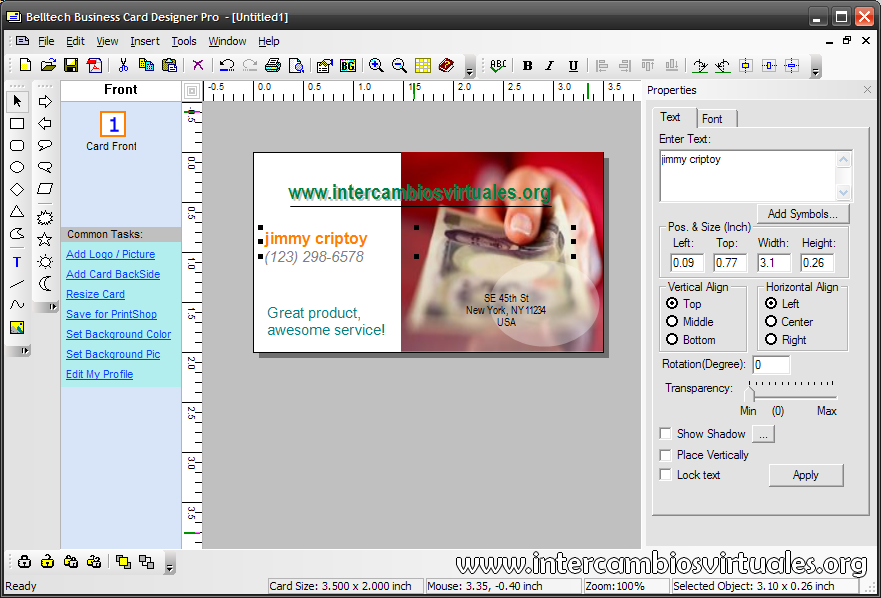The image size is (881, 598).
Task: Select the rectangle shape tool
Action: [17, 124]
